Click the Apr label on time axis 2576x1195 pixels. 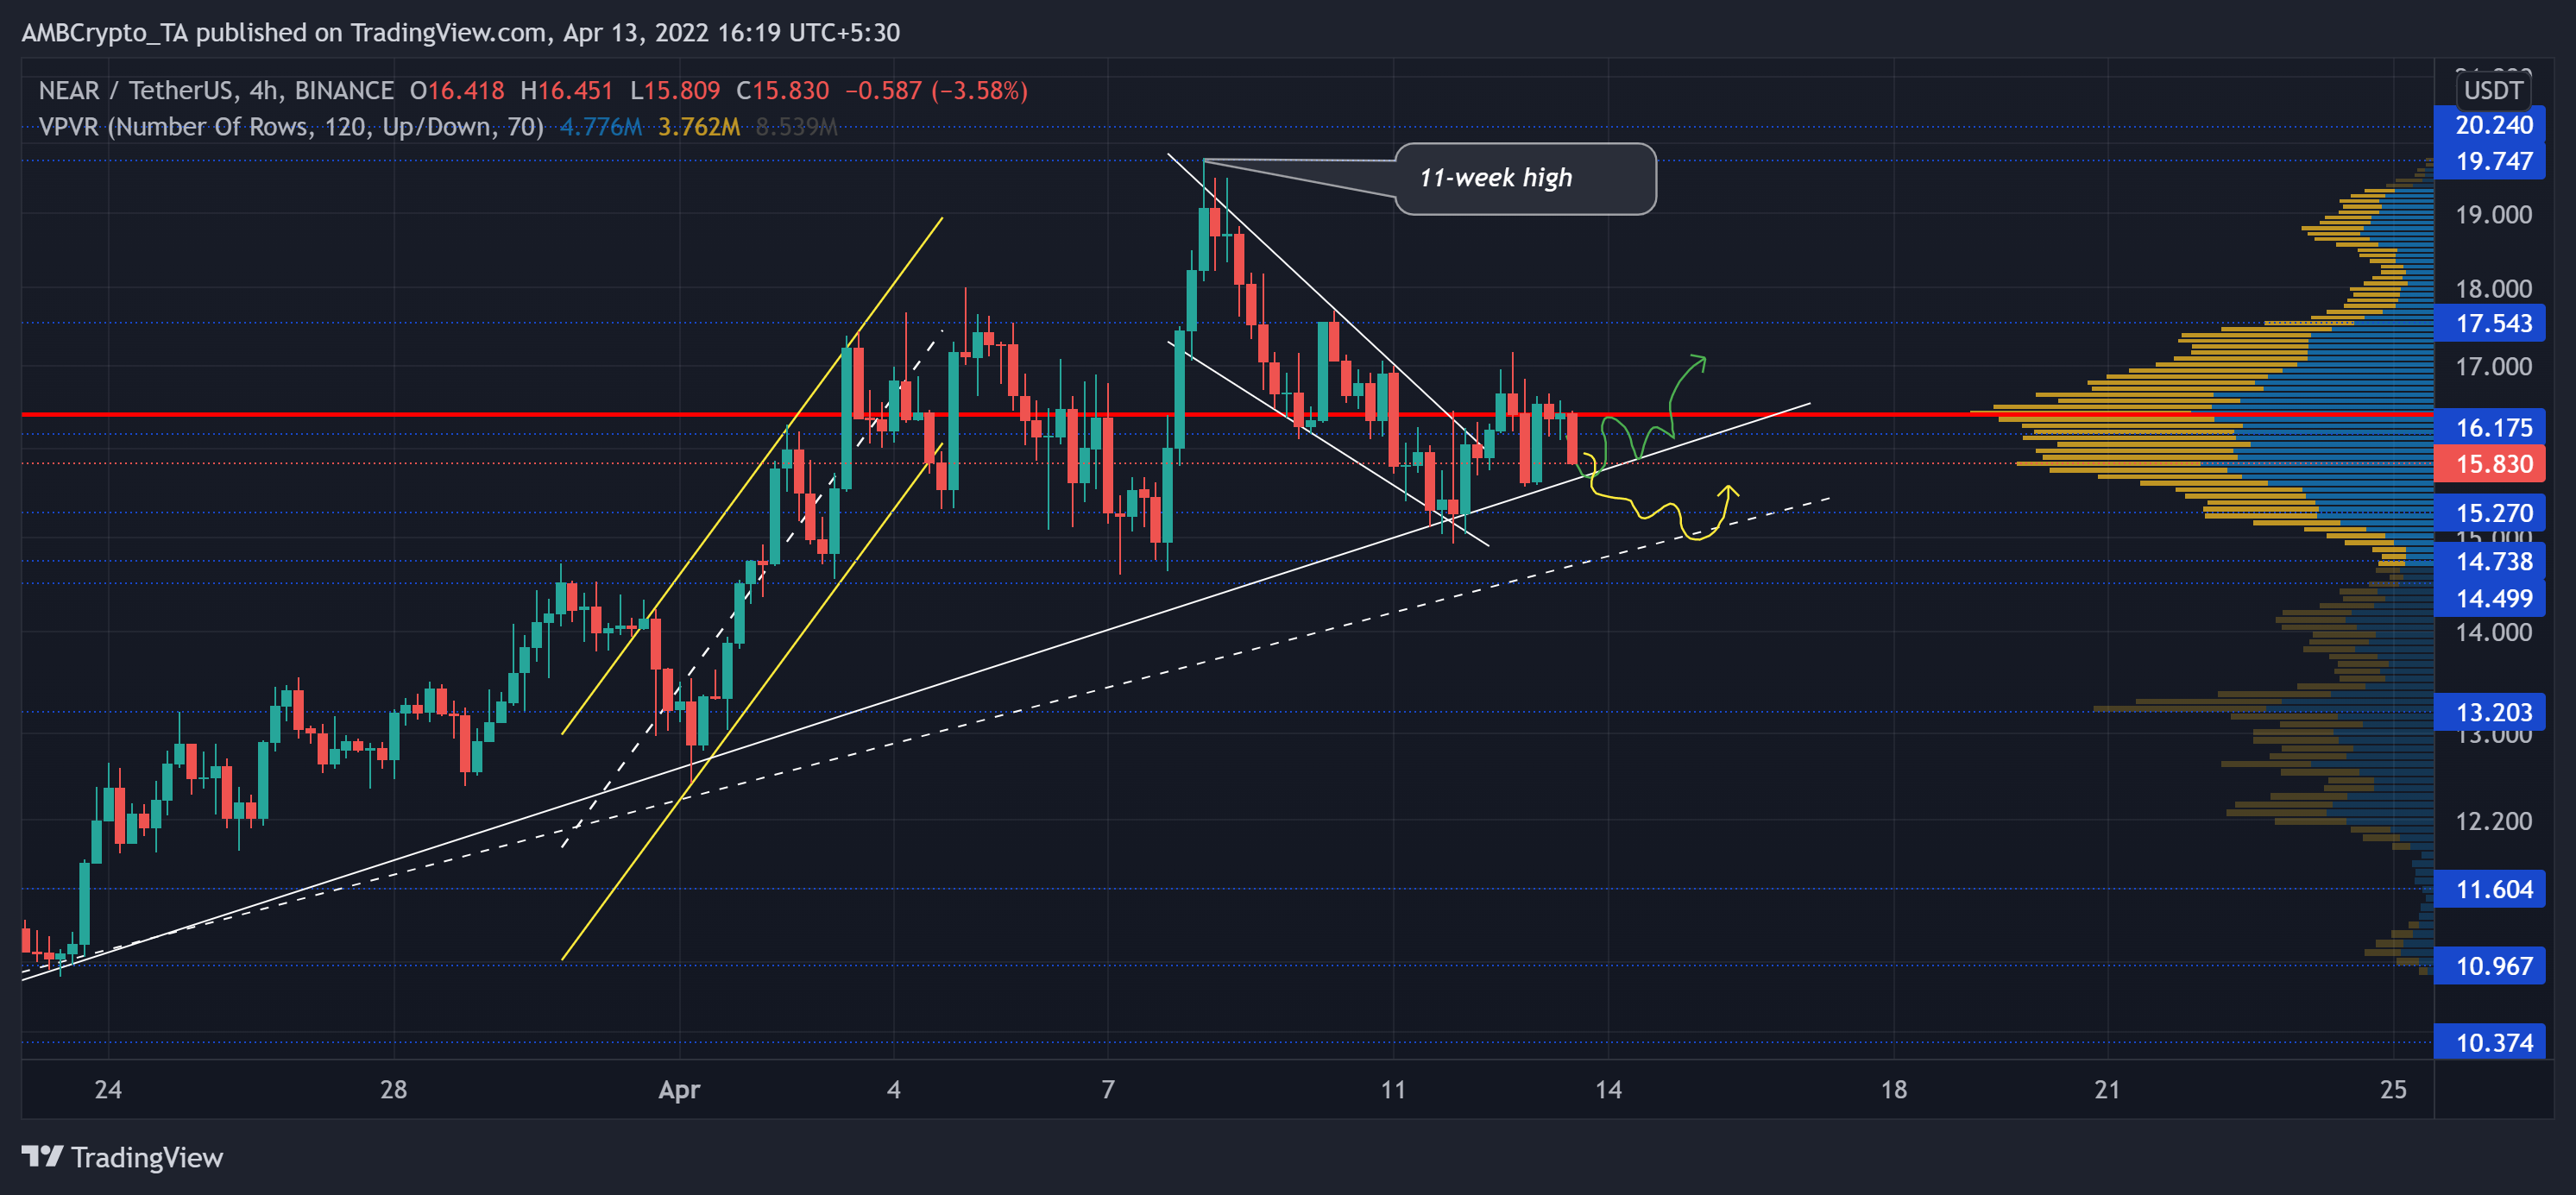pos(680,1092)
